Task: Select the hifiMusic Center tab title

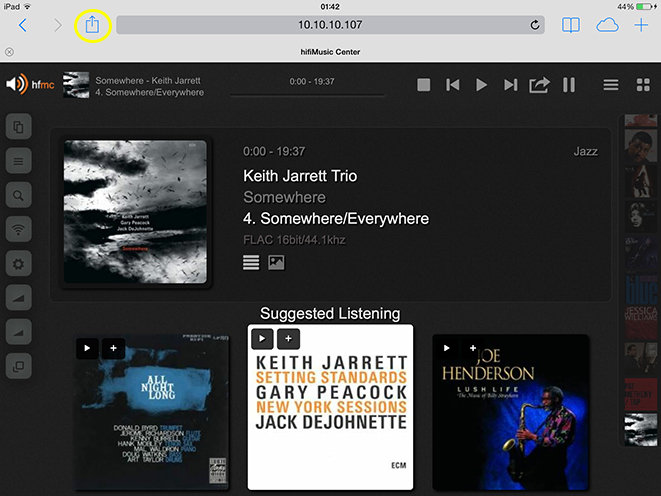Action: [330, 52]
